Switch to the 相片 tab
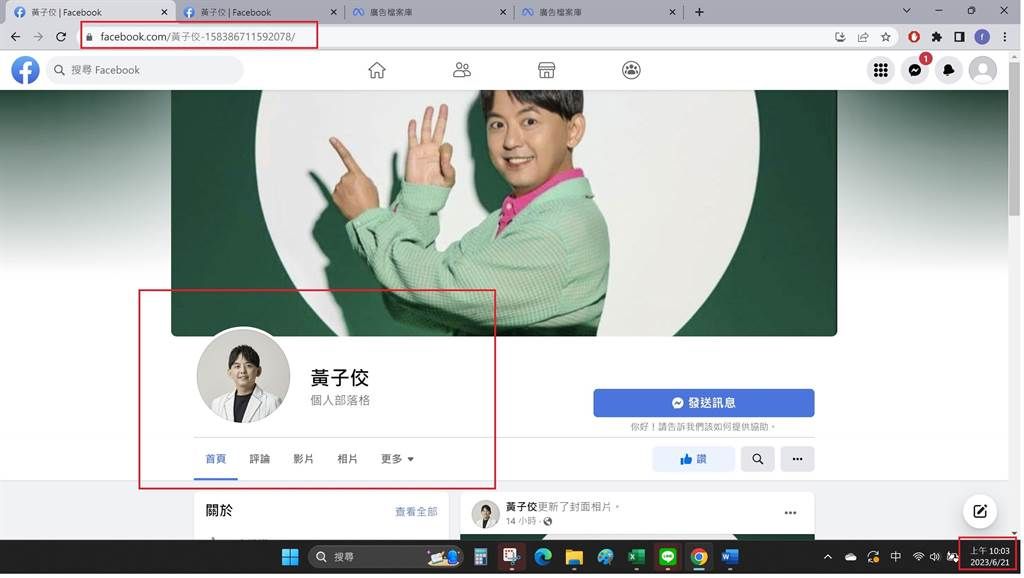Viewport: 1024px width, 578px height. pos(347,458)
